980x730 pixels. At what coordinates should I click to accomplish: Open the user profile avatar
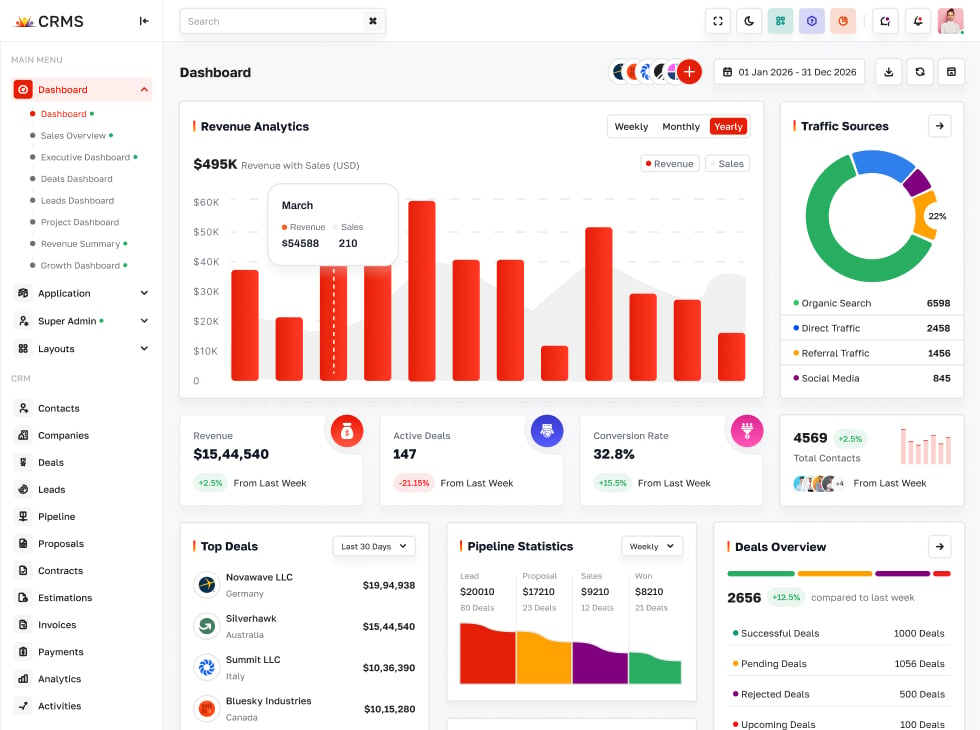(951, 21)
